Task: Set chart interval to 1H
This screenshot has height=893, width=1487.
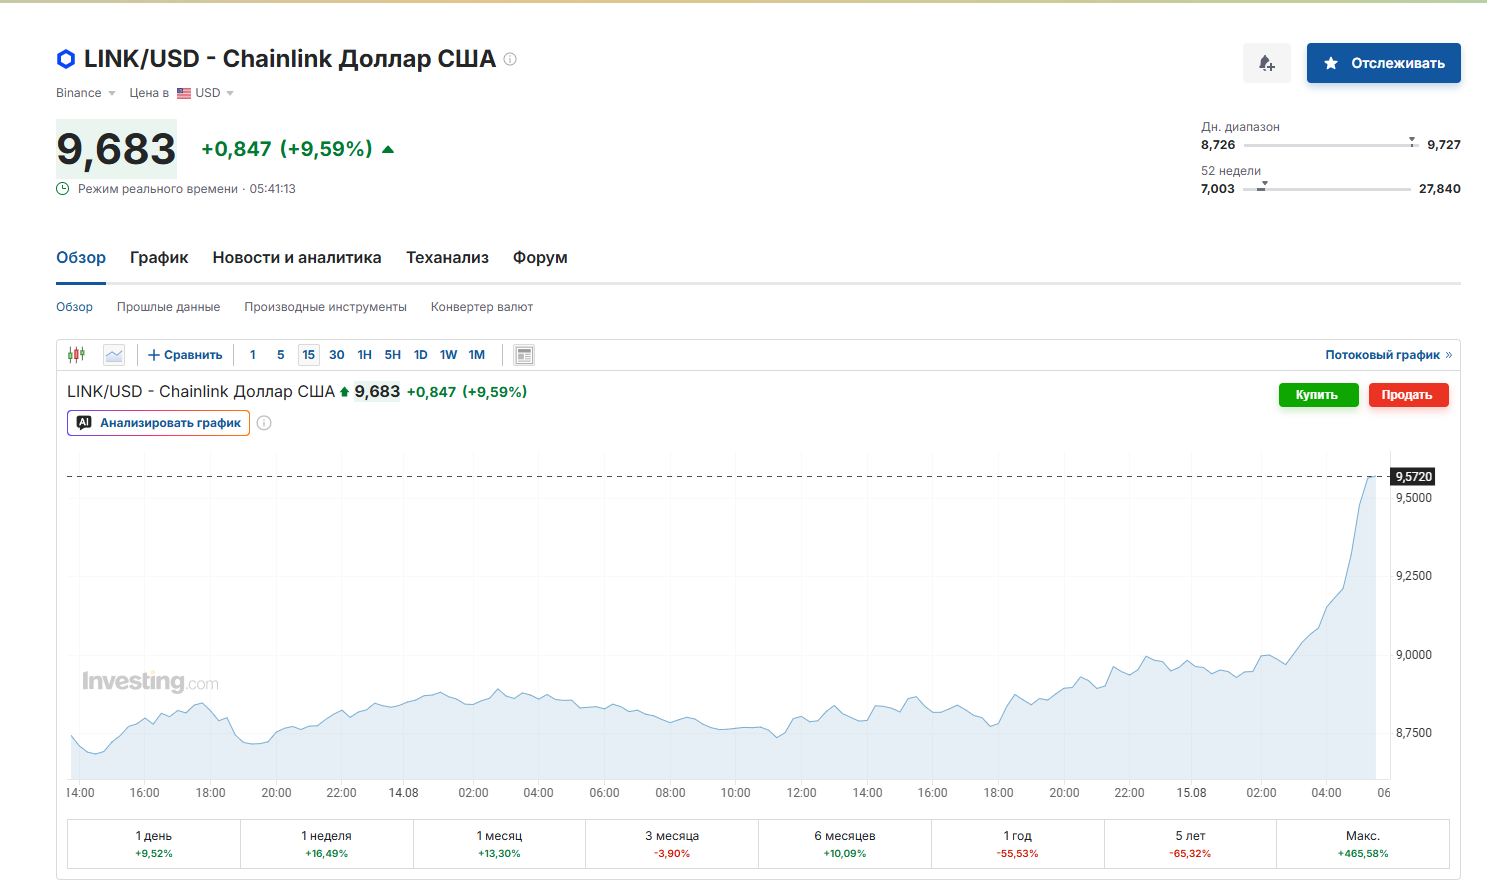Action: (365, 355)
